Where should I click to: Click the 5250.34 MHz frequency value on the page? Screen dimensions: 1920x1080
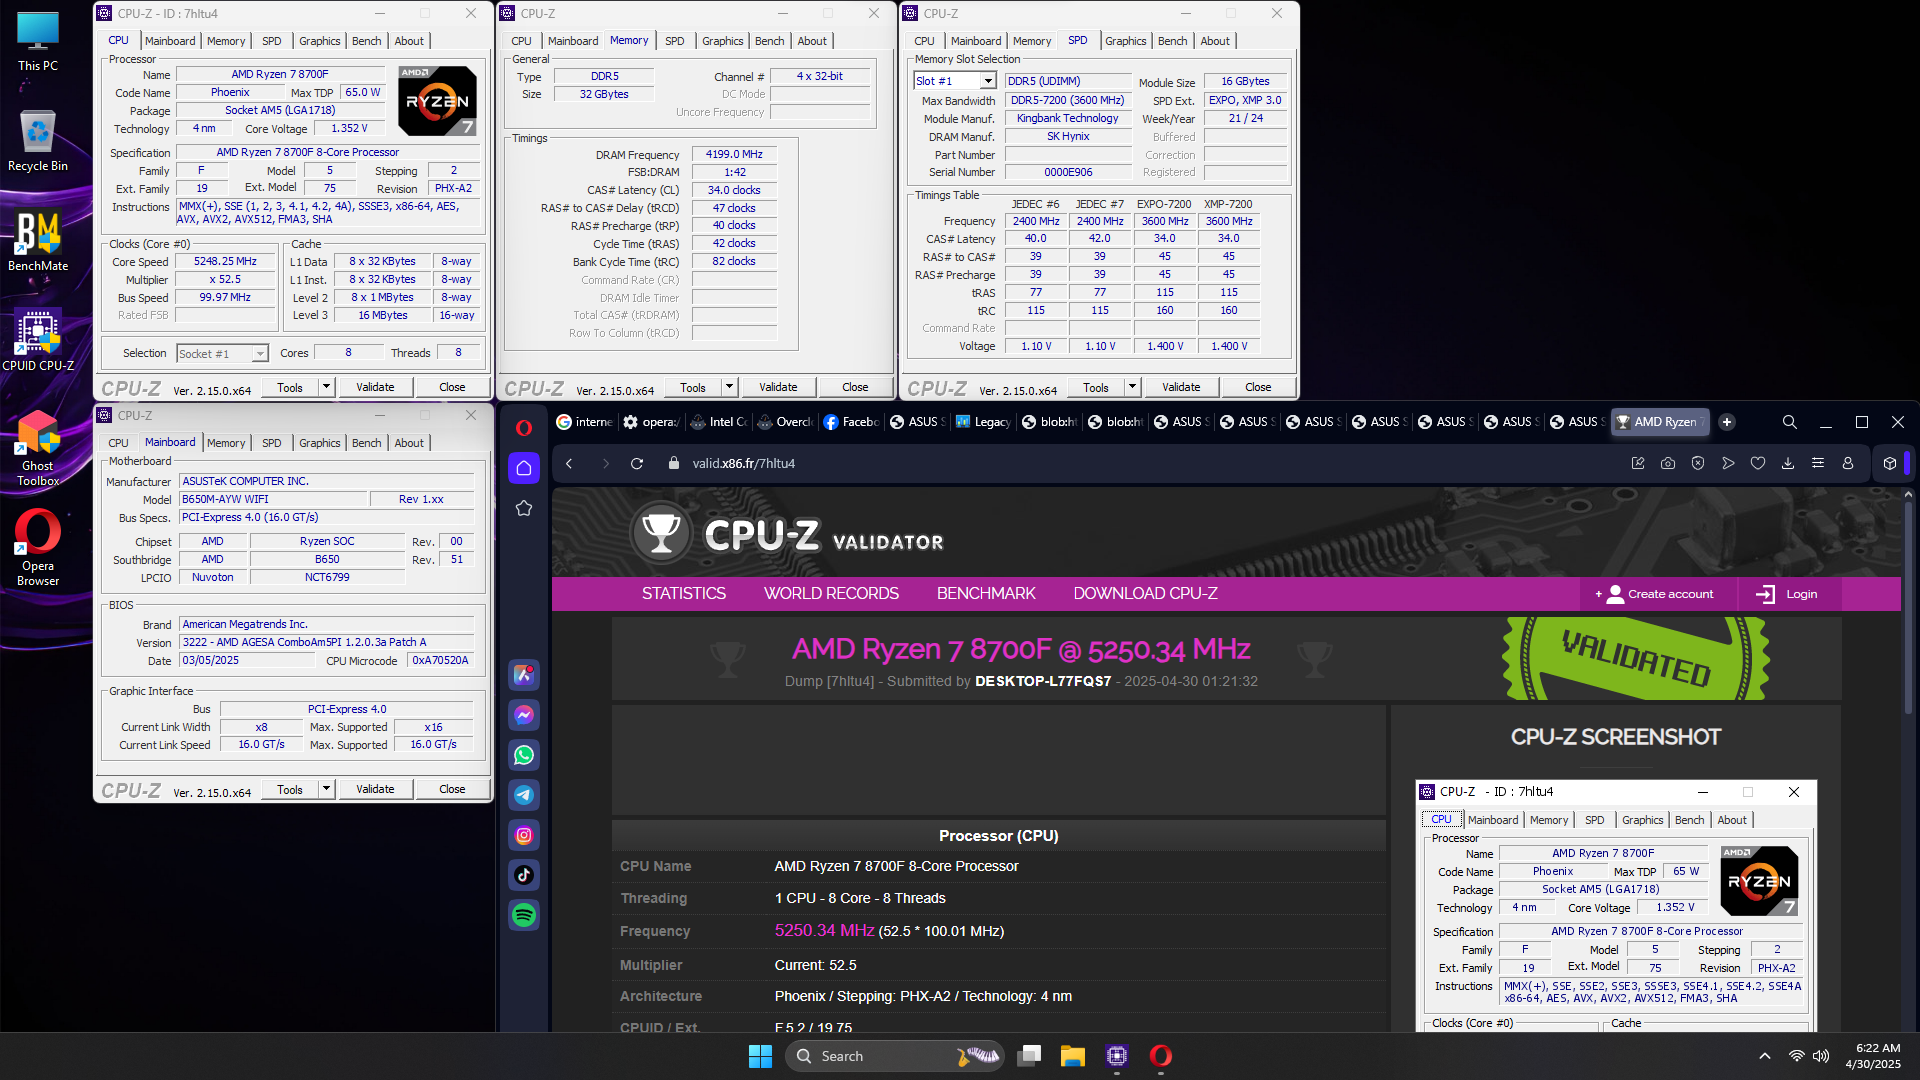(824, 930)
